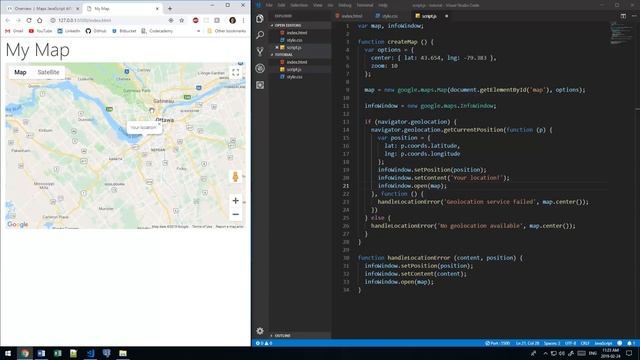640x360 pixels.
Task: Open Word from Windows taskbar
Action: click(x=41, y=353)
